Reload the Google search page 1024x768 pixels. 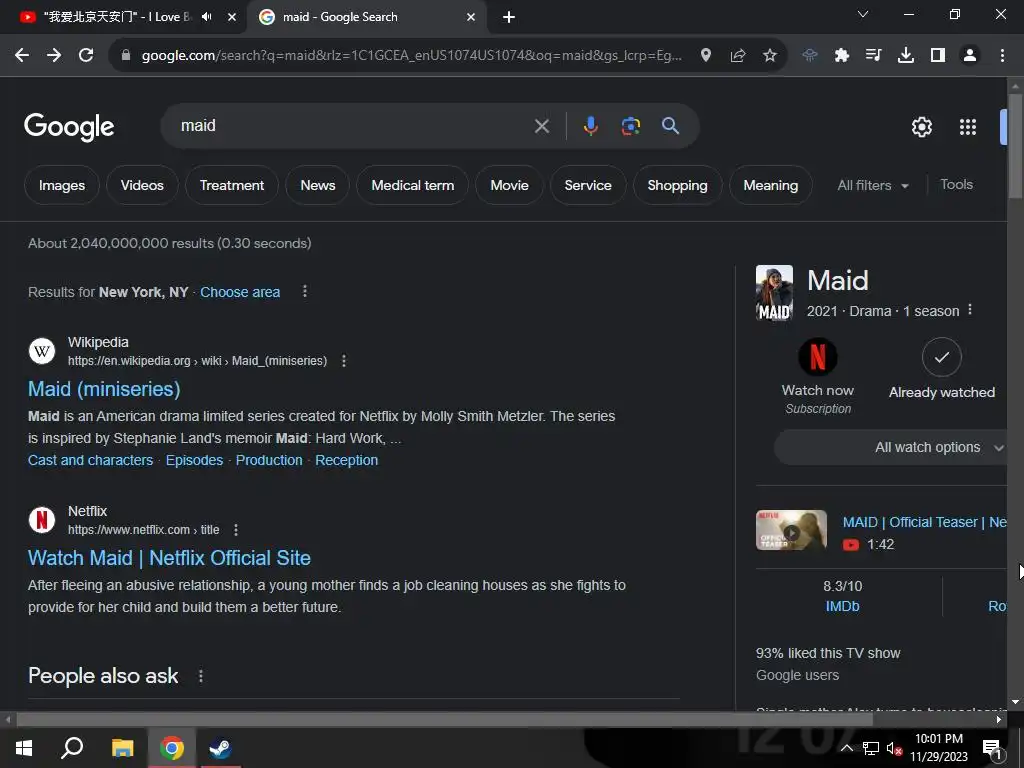[86, 56]
